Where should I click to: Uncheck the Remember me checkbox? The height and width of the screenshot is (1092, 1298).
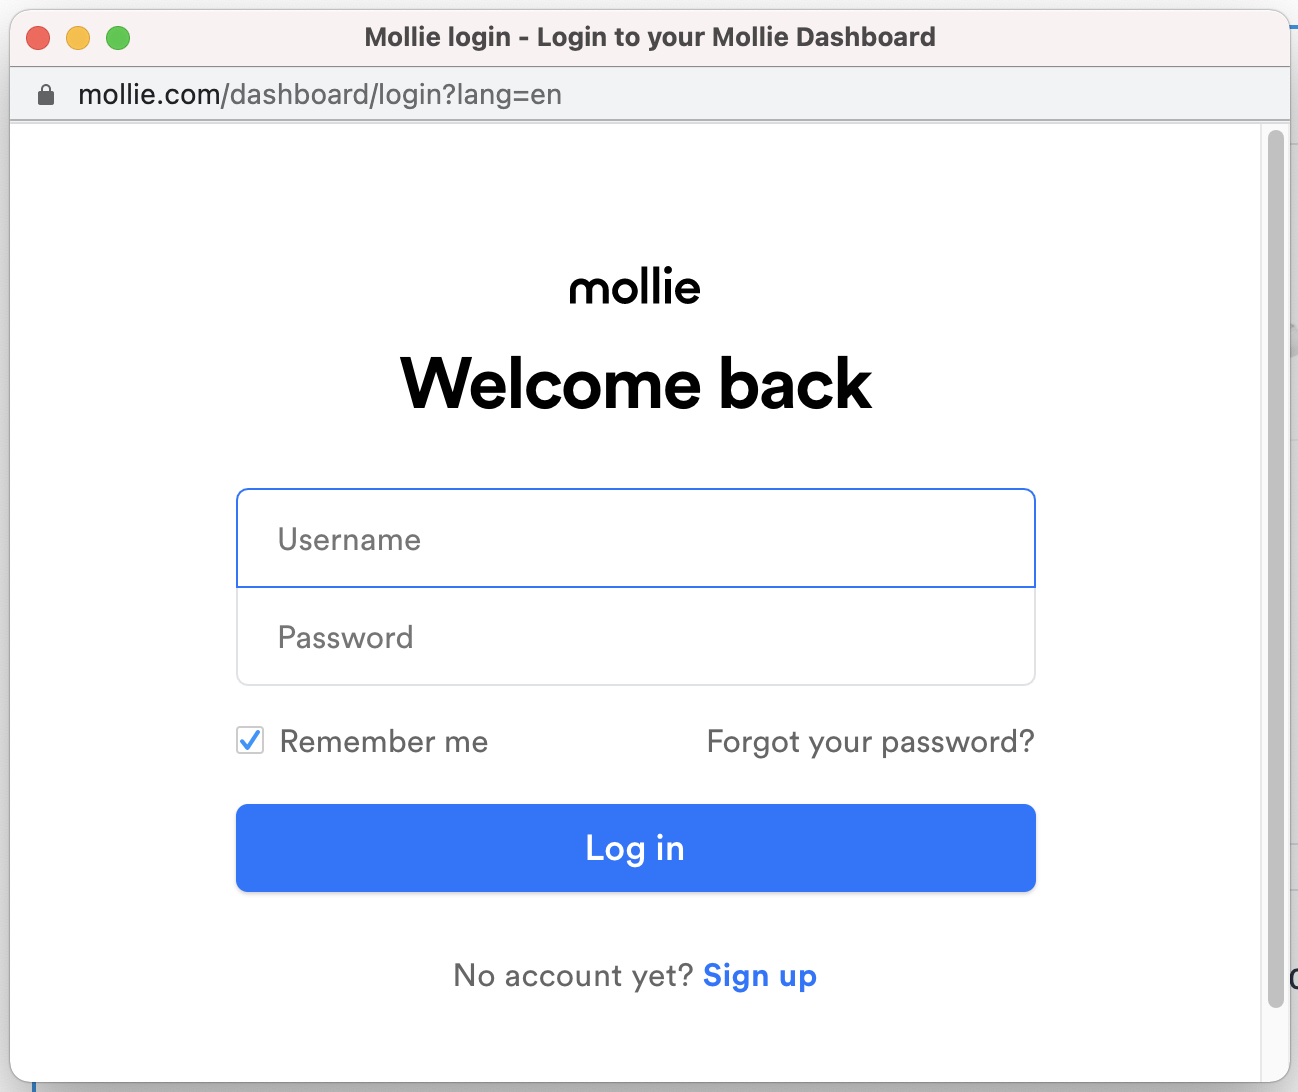click(x=250, y=741)
